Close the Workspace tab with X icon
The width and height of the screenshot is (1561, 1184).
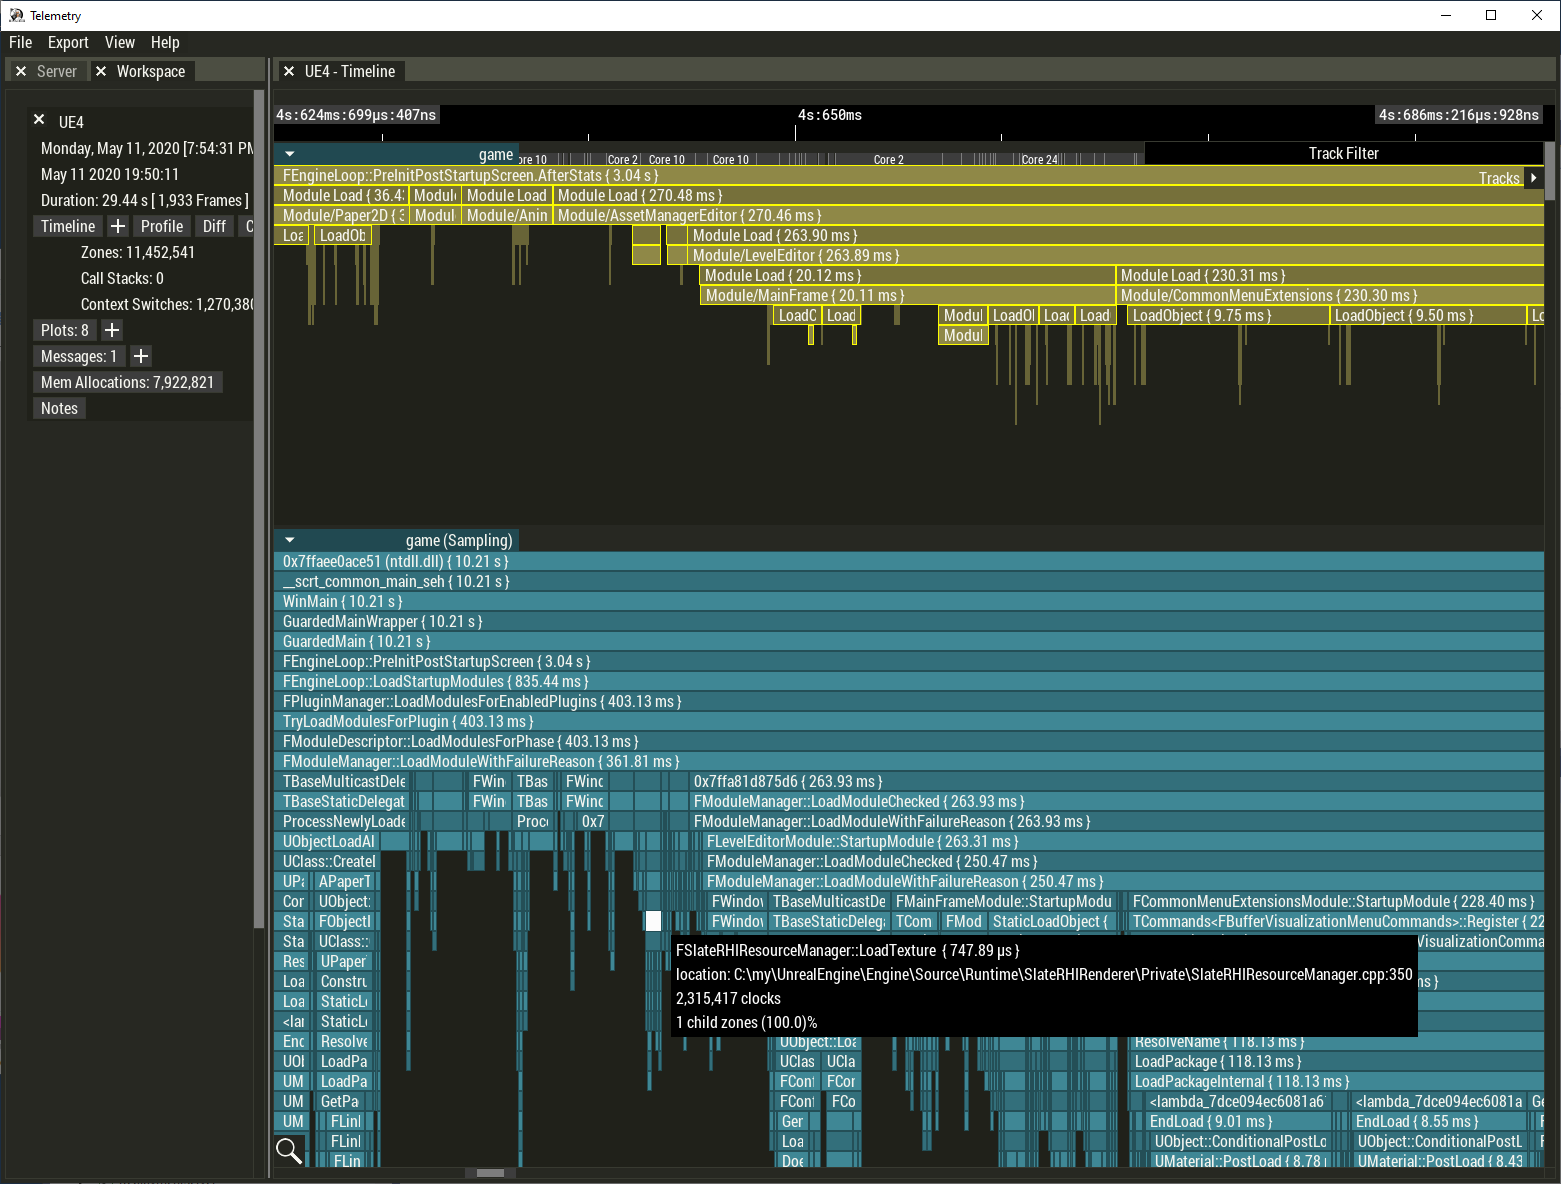tap(101, 72)
